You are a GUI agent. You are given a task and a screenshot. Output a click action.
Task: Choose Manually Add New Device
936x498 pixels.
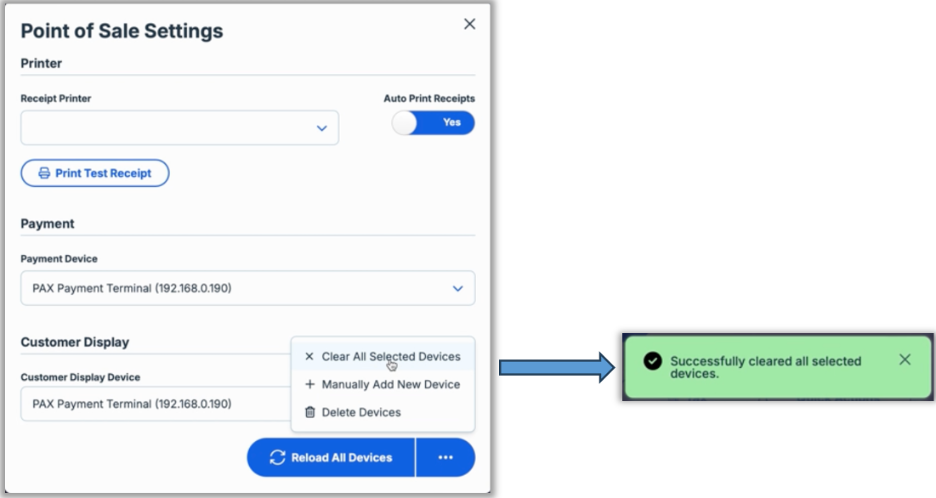390,384
